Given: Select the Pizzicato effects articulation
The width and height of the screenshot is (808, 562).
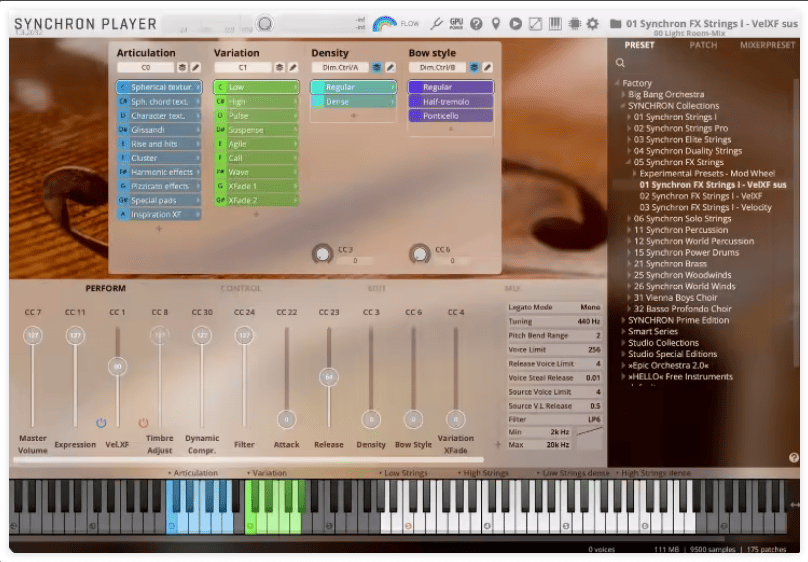Looking at the screenshot, I should (x=159, y=186).
